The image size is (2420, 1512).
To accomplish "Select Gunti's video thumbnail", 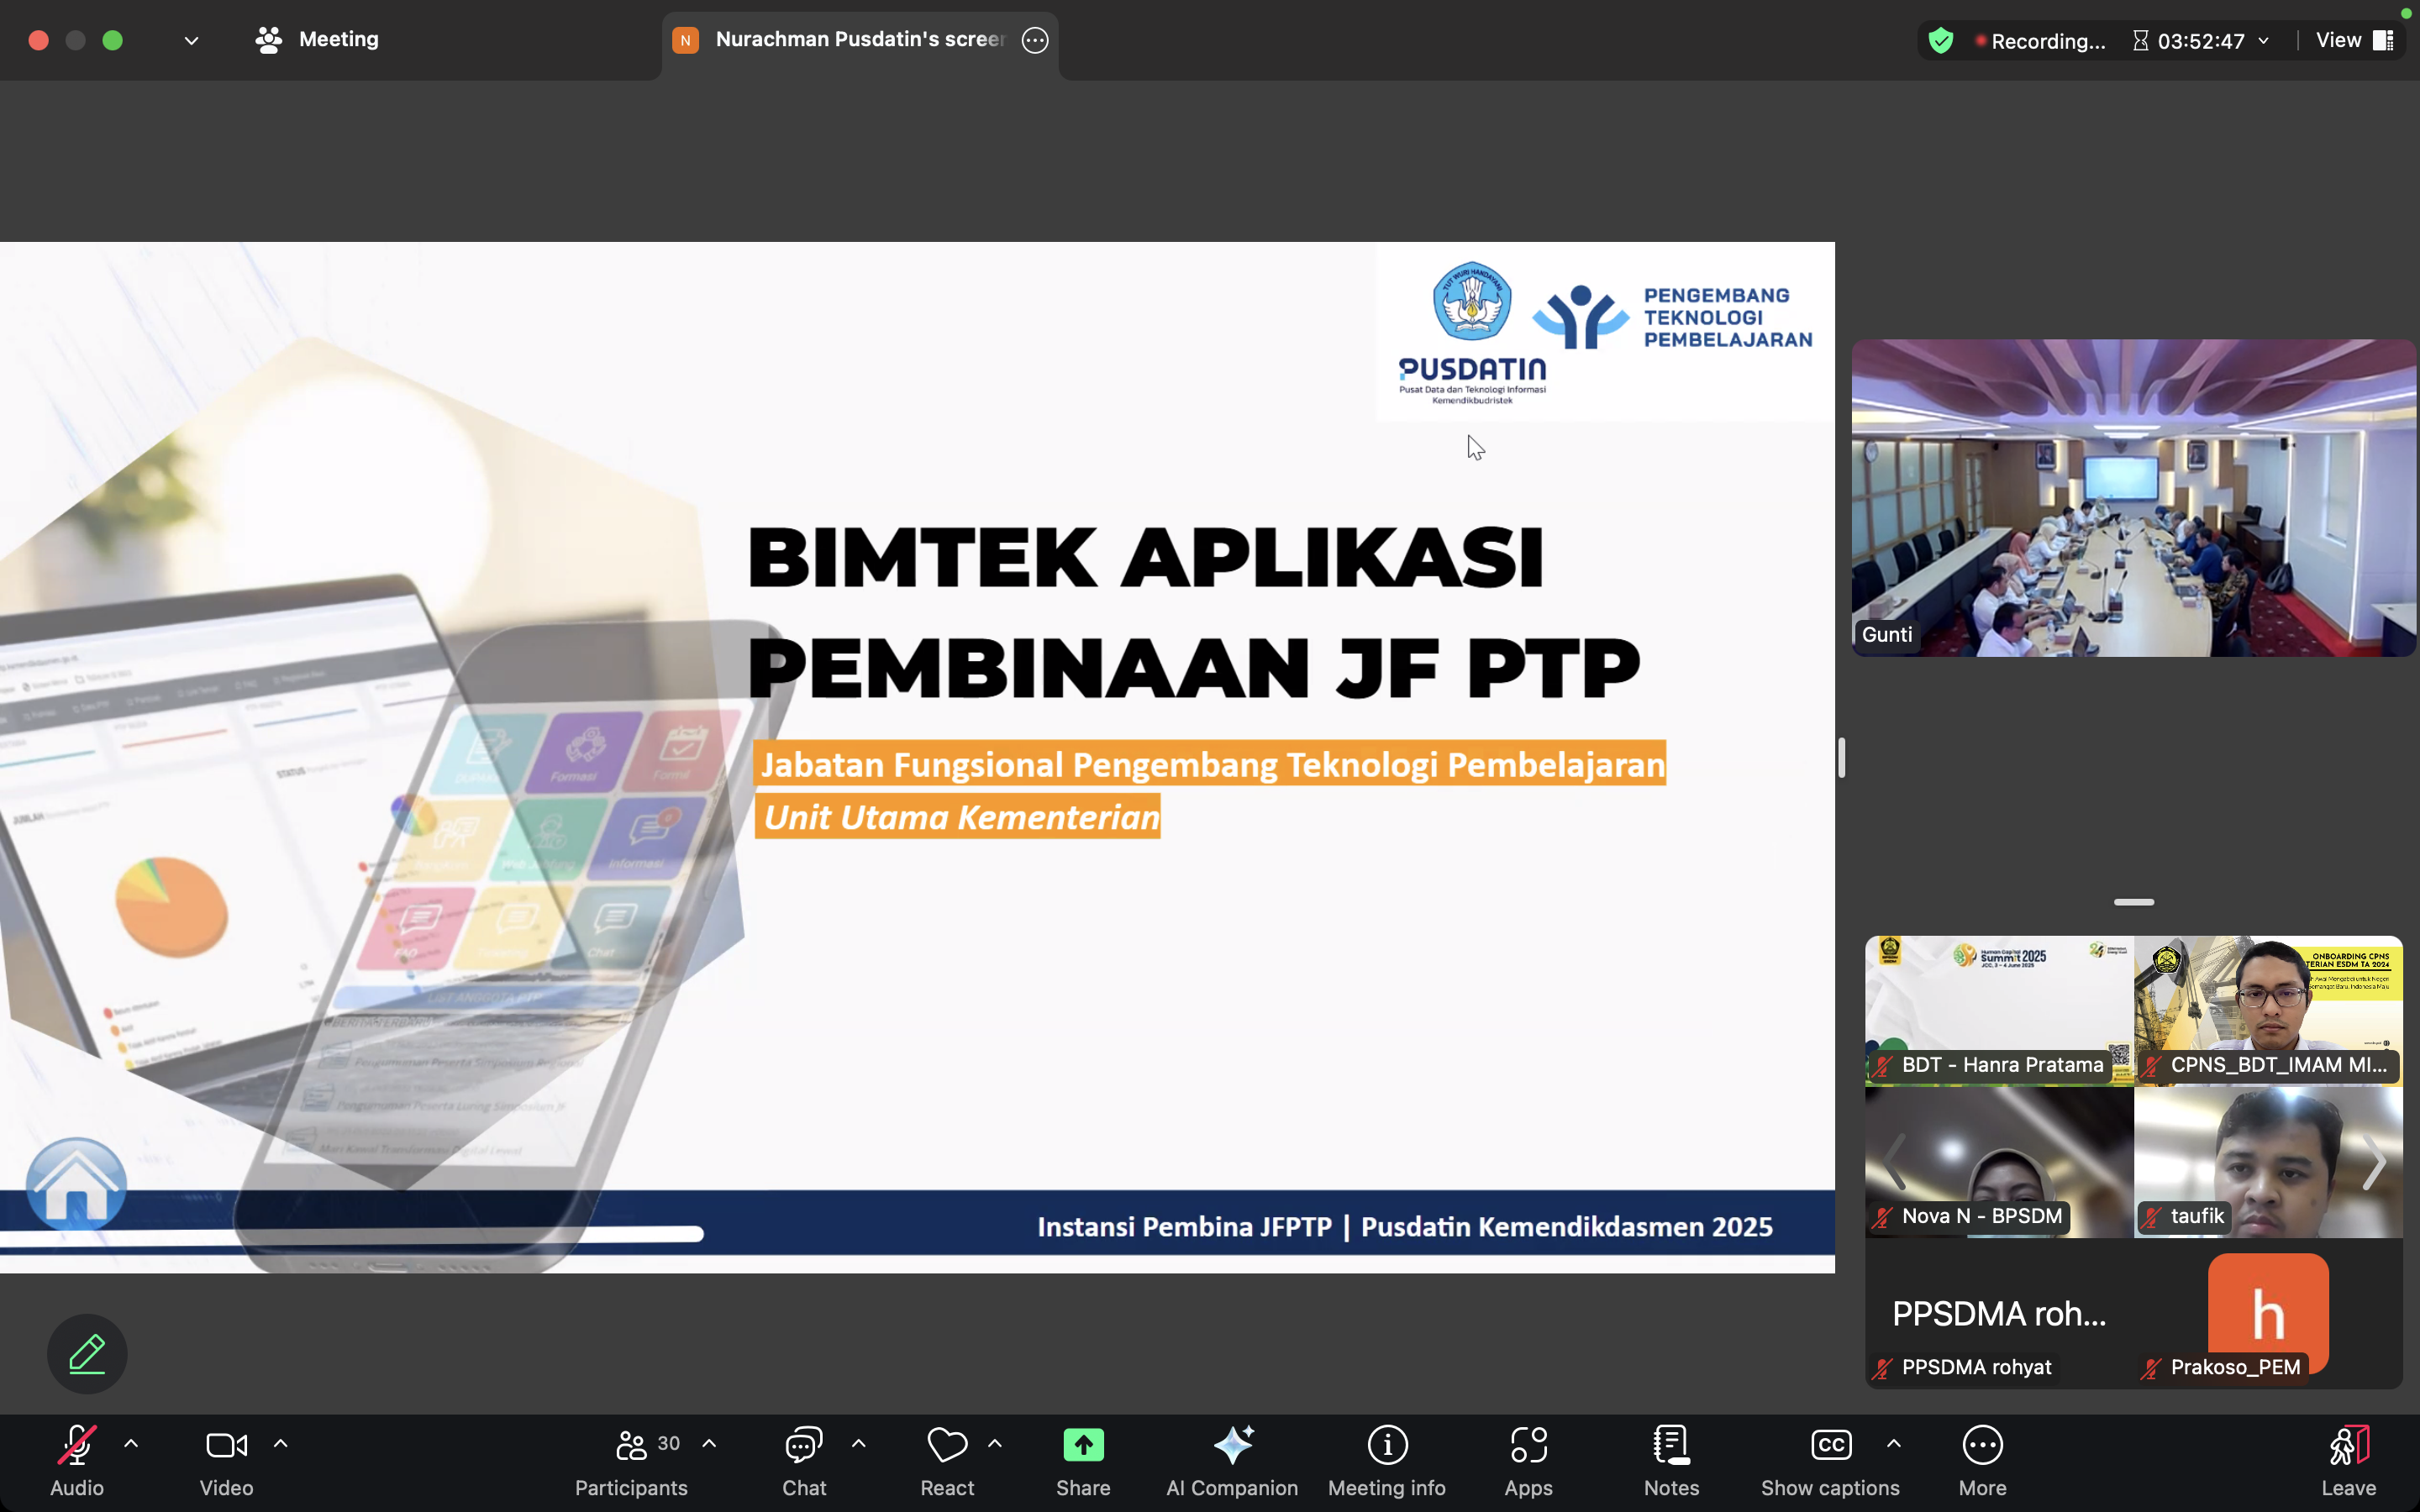I will pos(2133,497).
